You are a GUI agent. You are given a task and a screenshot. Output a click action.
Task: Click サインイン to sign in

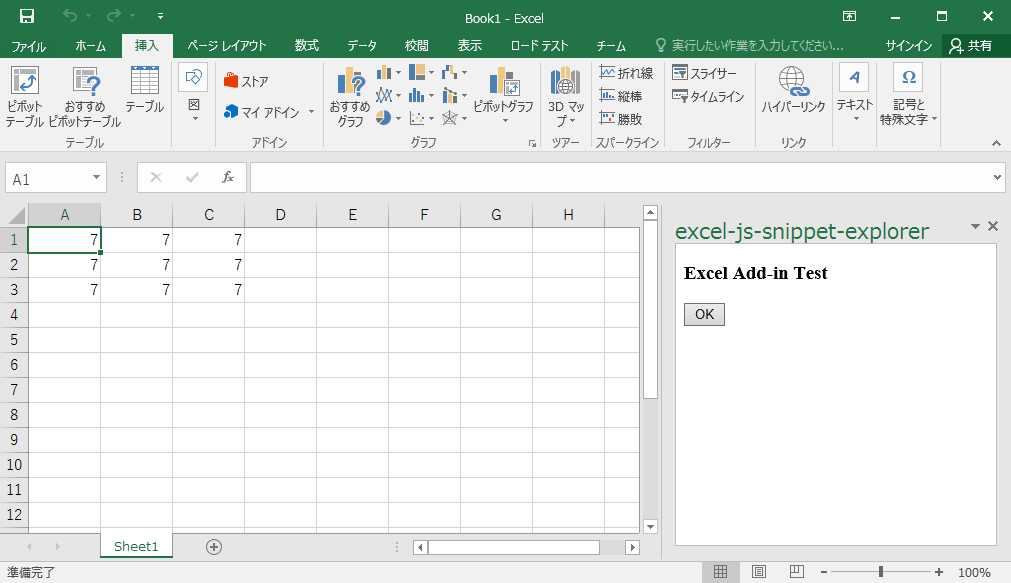(x=908, y=46)
